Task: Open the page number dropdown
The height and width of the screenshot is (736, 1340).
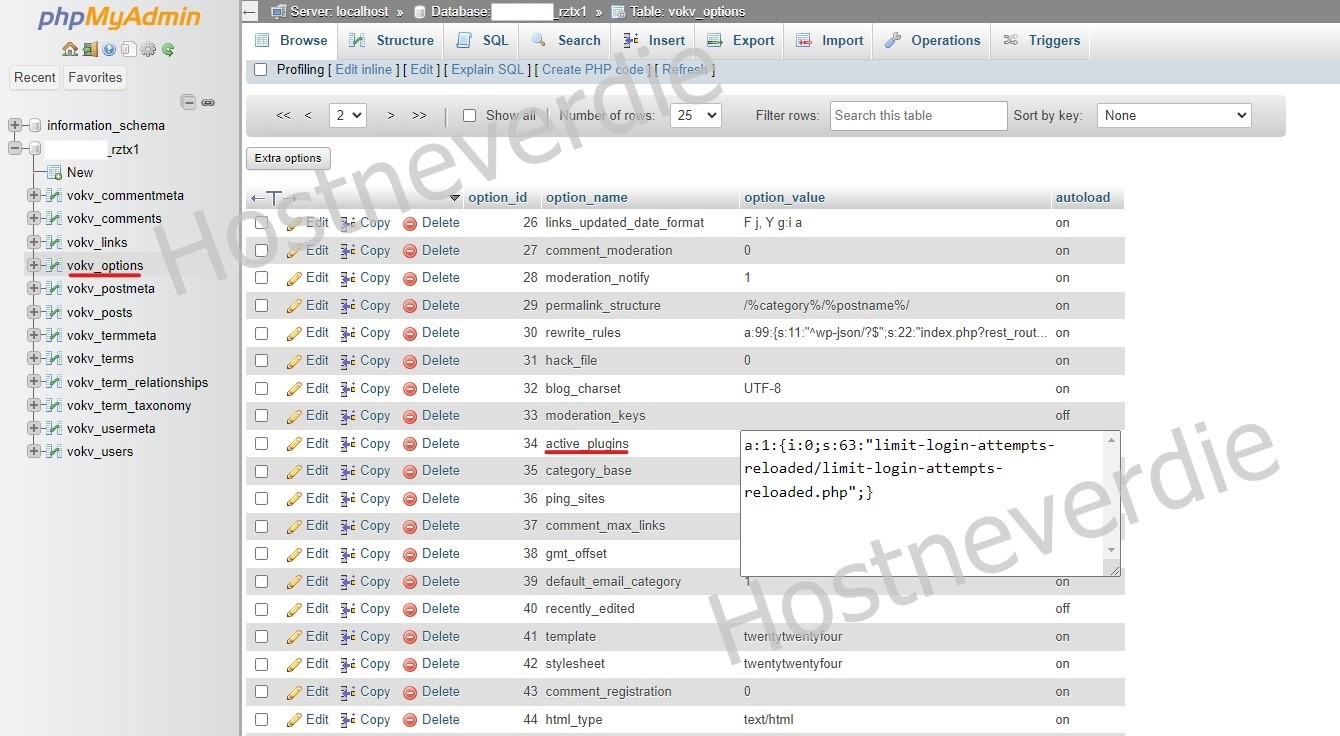Action: (x=348, y=116)
